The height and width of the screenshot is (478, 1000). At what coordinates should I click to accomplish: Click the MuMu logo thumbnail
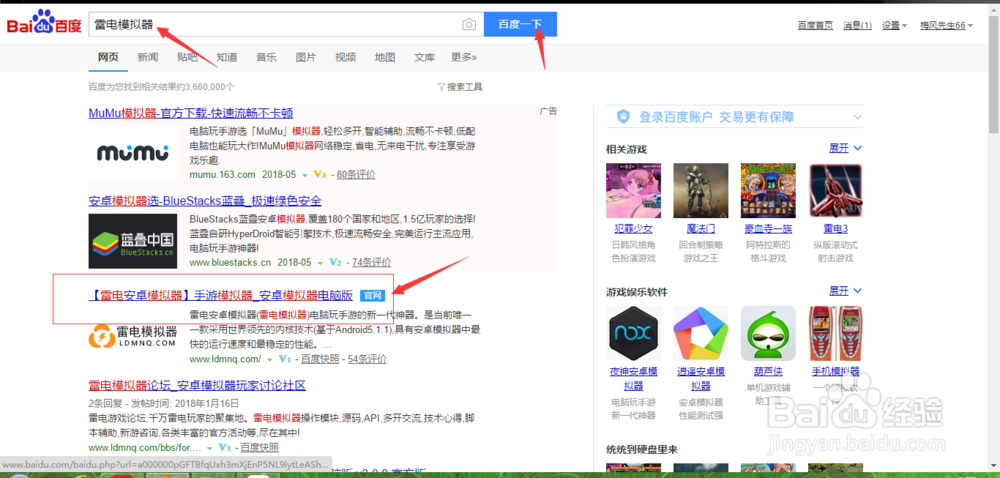(133, 153)
